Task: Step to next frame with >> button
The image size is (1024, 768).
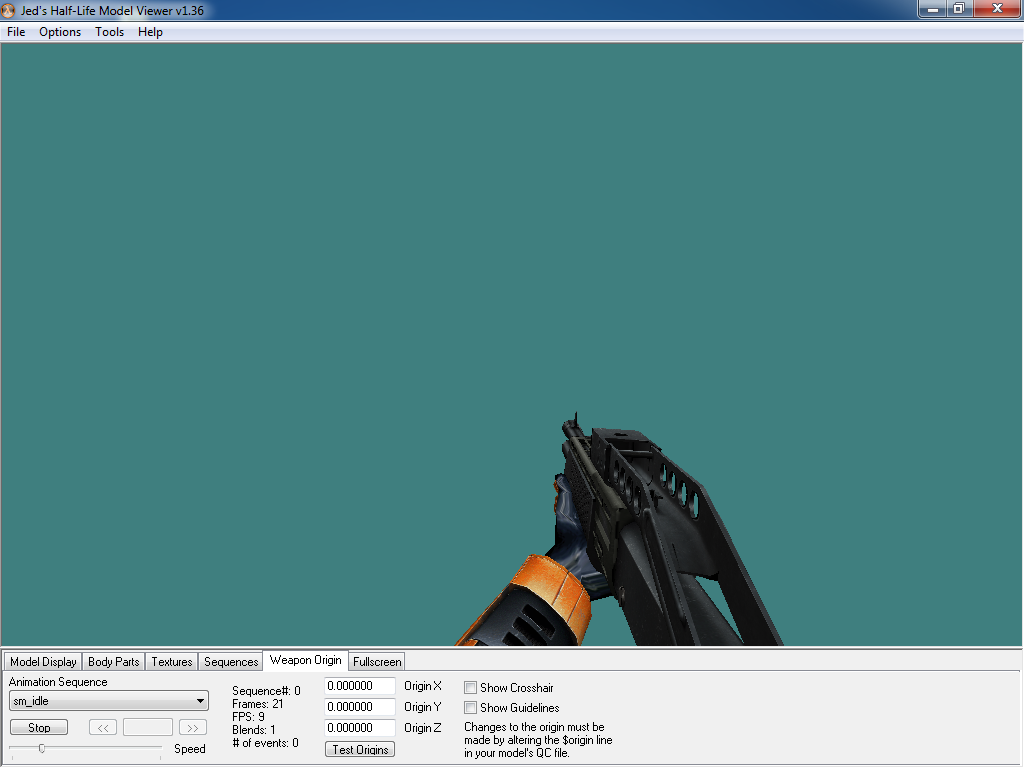Action: coord(193,728)
